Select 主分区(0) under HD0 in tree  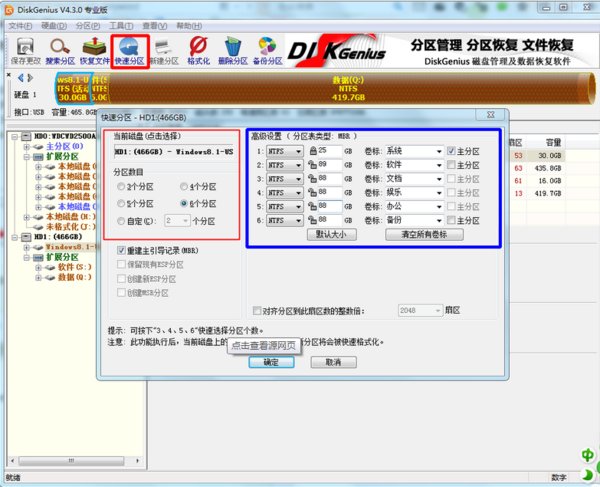[x=64, y=146]
